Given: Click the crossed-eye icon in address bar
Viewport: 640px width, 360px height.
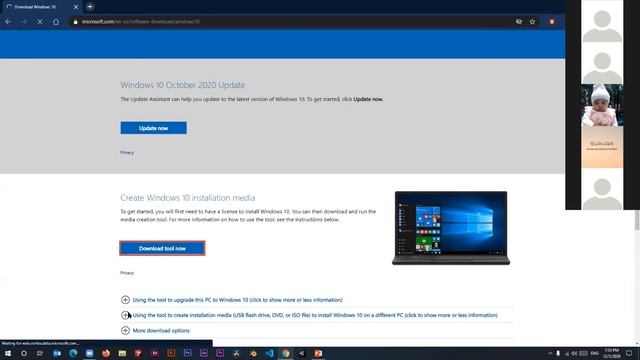Looking at the screenshot, I should (519, 22).
